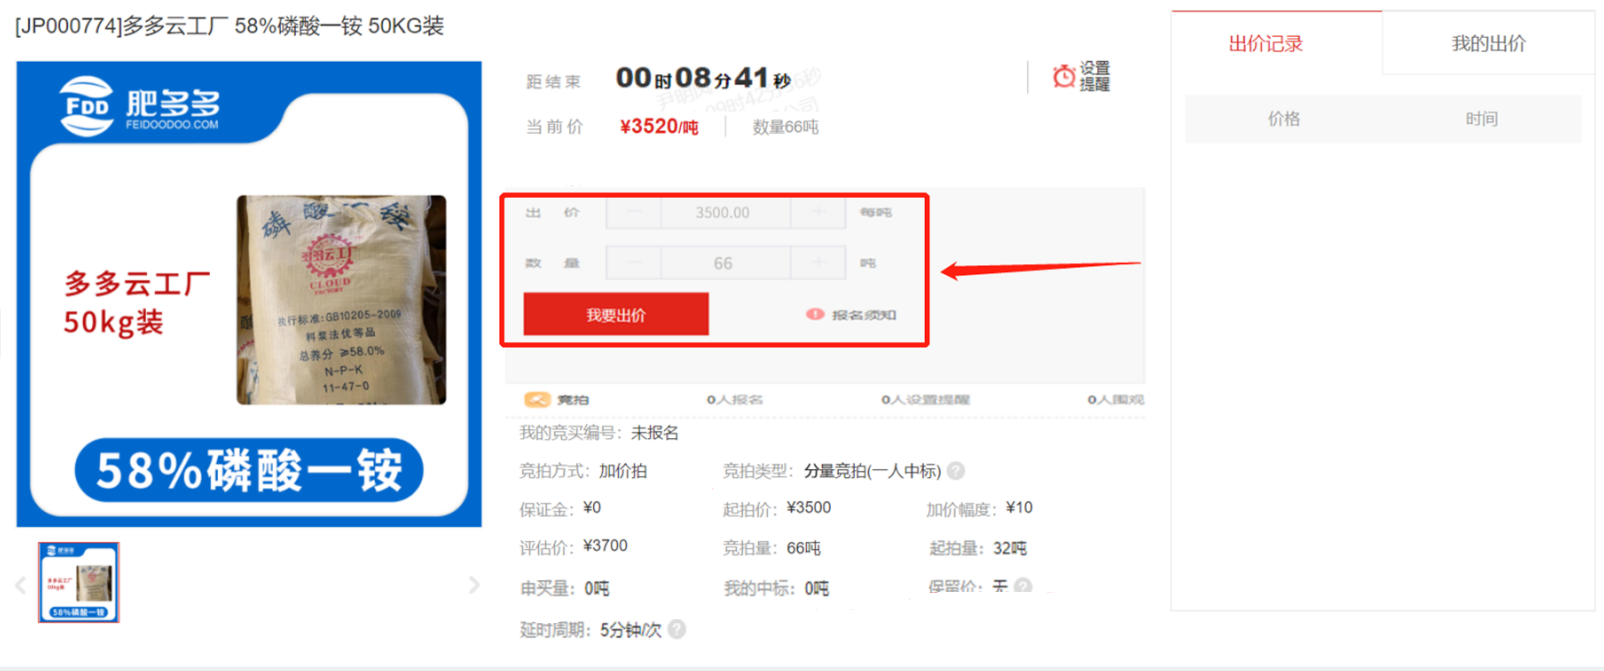
Task: Open the 报名须知 link
Action: 864,314
